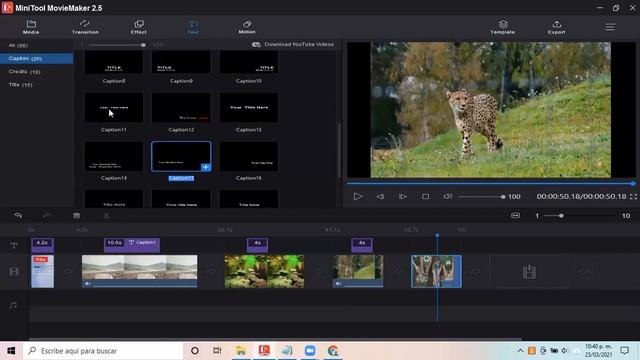
Task: Open the hamburger menu
Action: tap(610, 27)
